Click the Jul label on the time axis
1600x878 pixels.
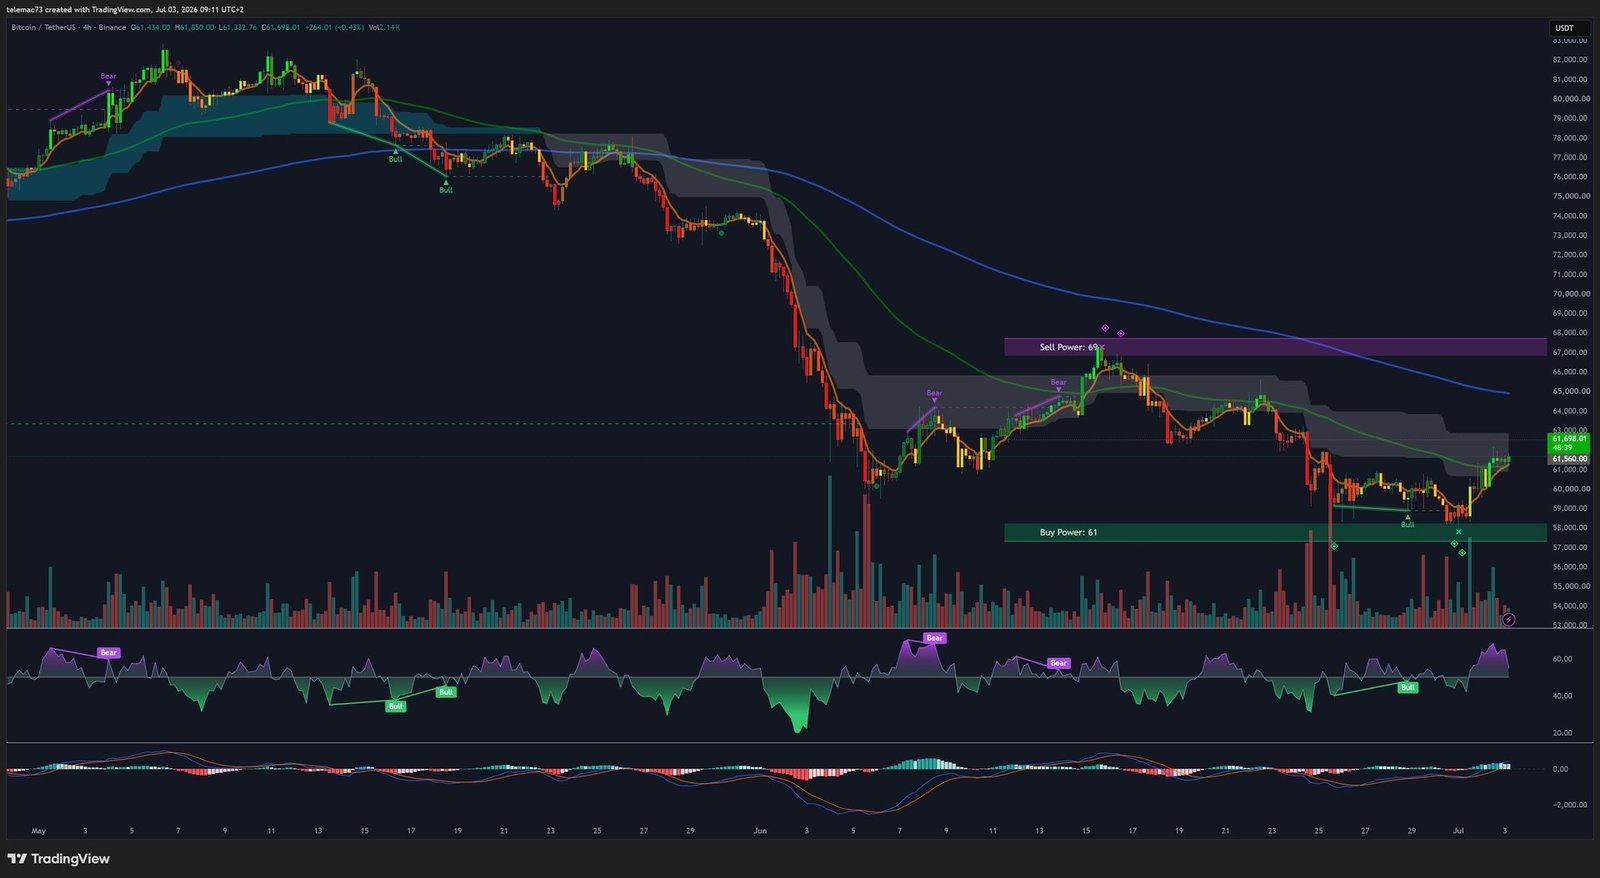pos(1458,830)
